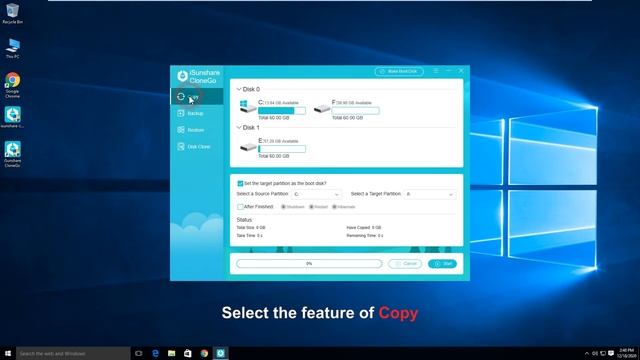The width and height of the screenshot is (640, 360).
Task: Click the F: partition usage bar
Action: pyautogui.click(x=355, y=111)
